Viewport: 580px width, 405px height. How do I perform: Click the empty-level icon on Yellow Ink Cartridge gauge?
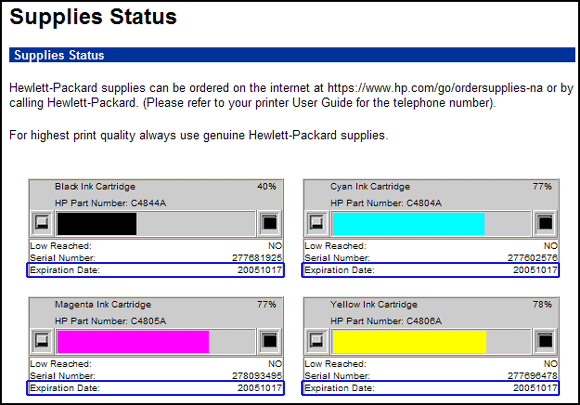(x=317, y=341)
